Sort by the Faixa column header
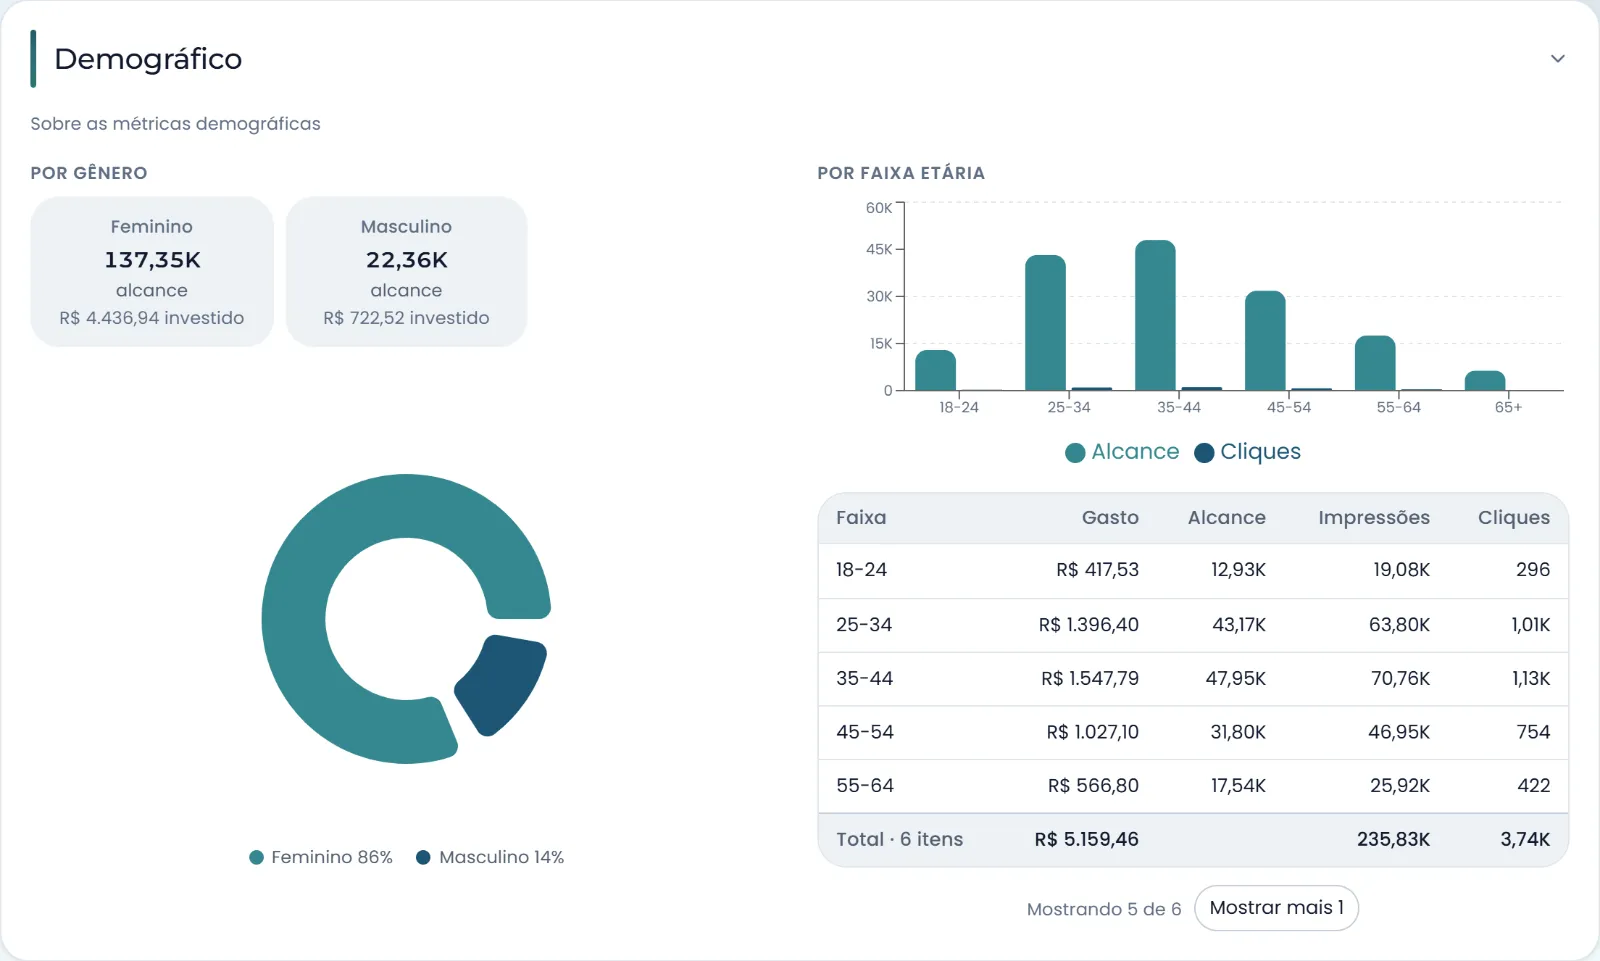This screenshot has height=961, width=1600. 861,518
